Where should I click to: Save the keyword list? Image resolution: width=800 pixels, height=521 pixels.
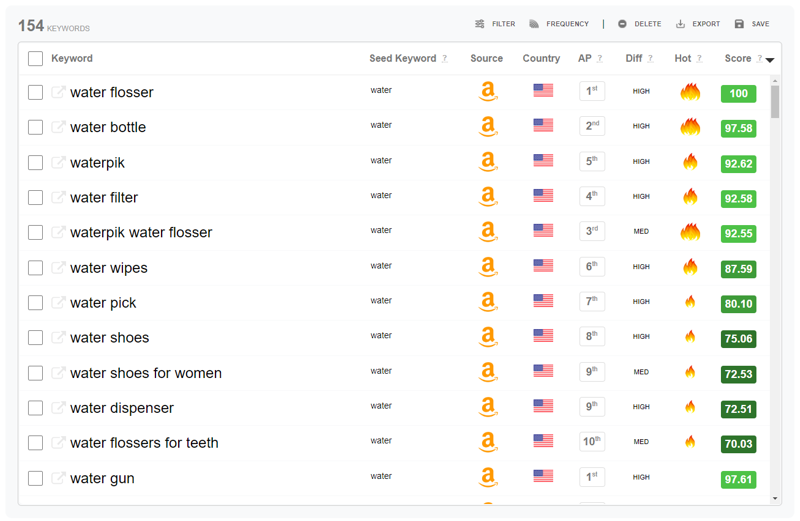(x=752, y=24)
